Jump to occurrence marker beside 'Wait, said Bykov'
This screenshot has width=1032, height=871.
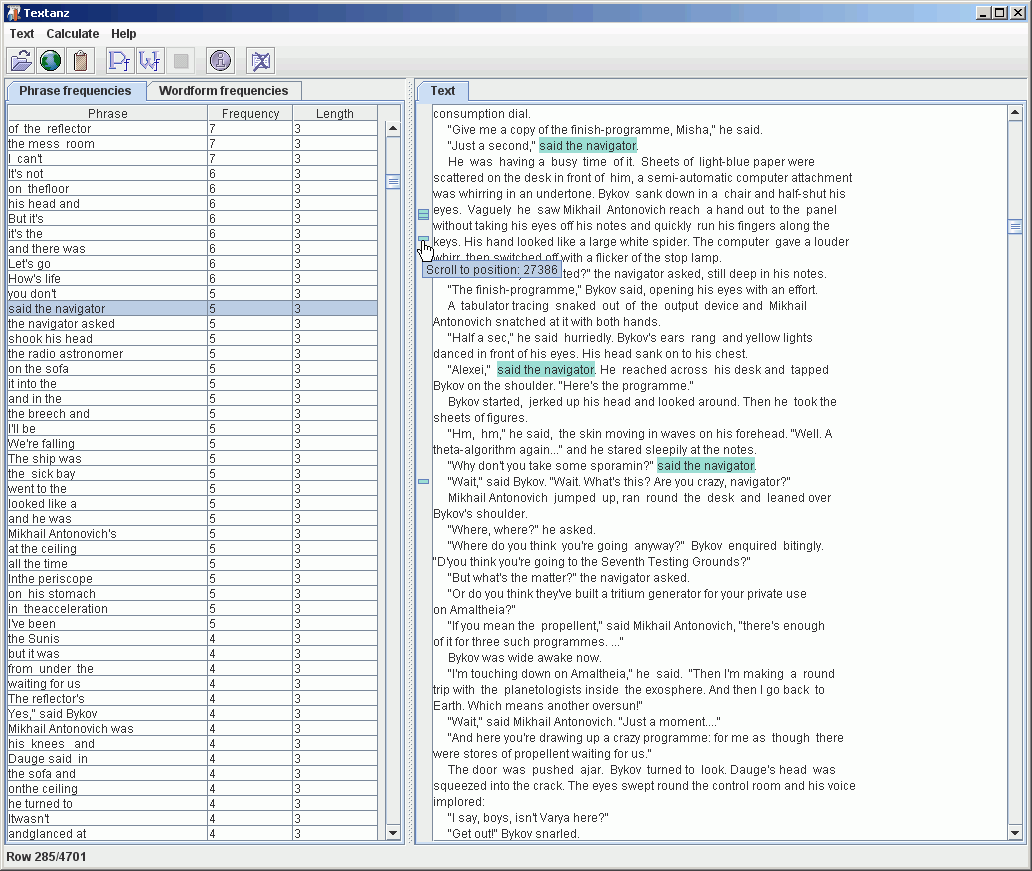coord(423,481)
